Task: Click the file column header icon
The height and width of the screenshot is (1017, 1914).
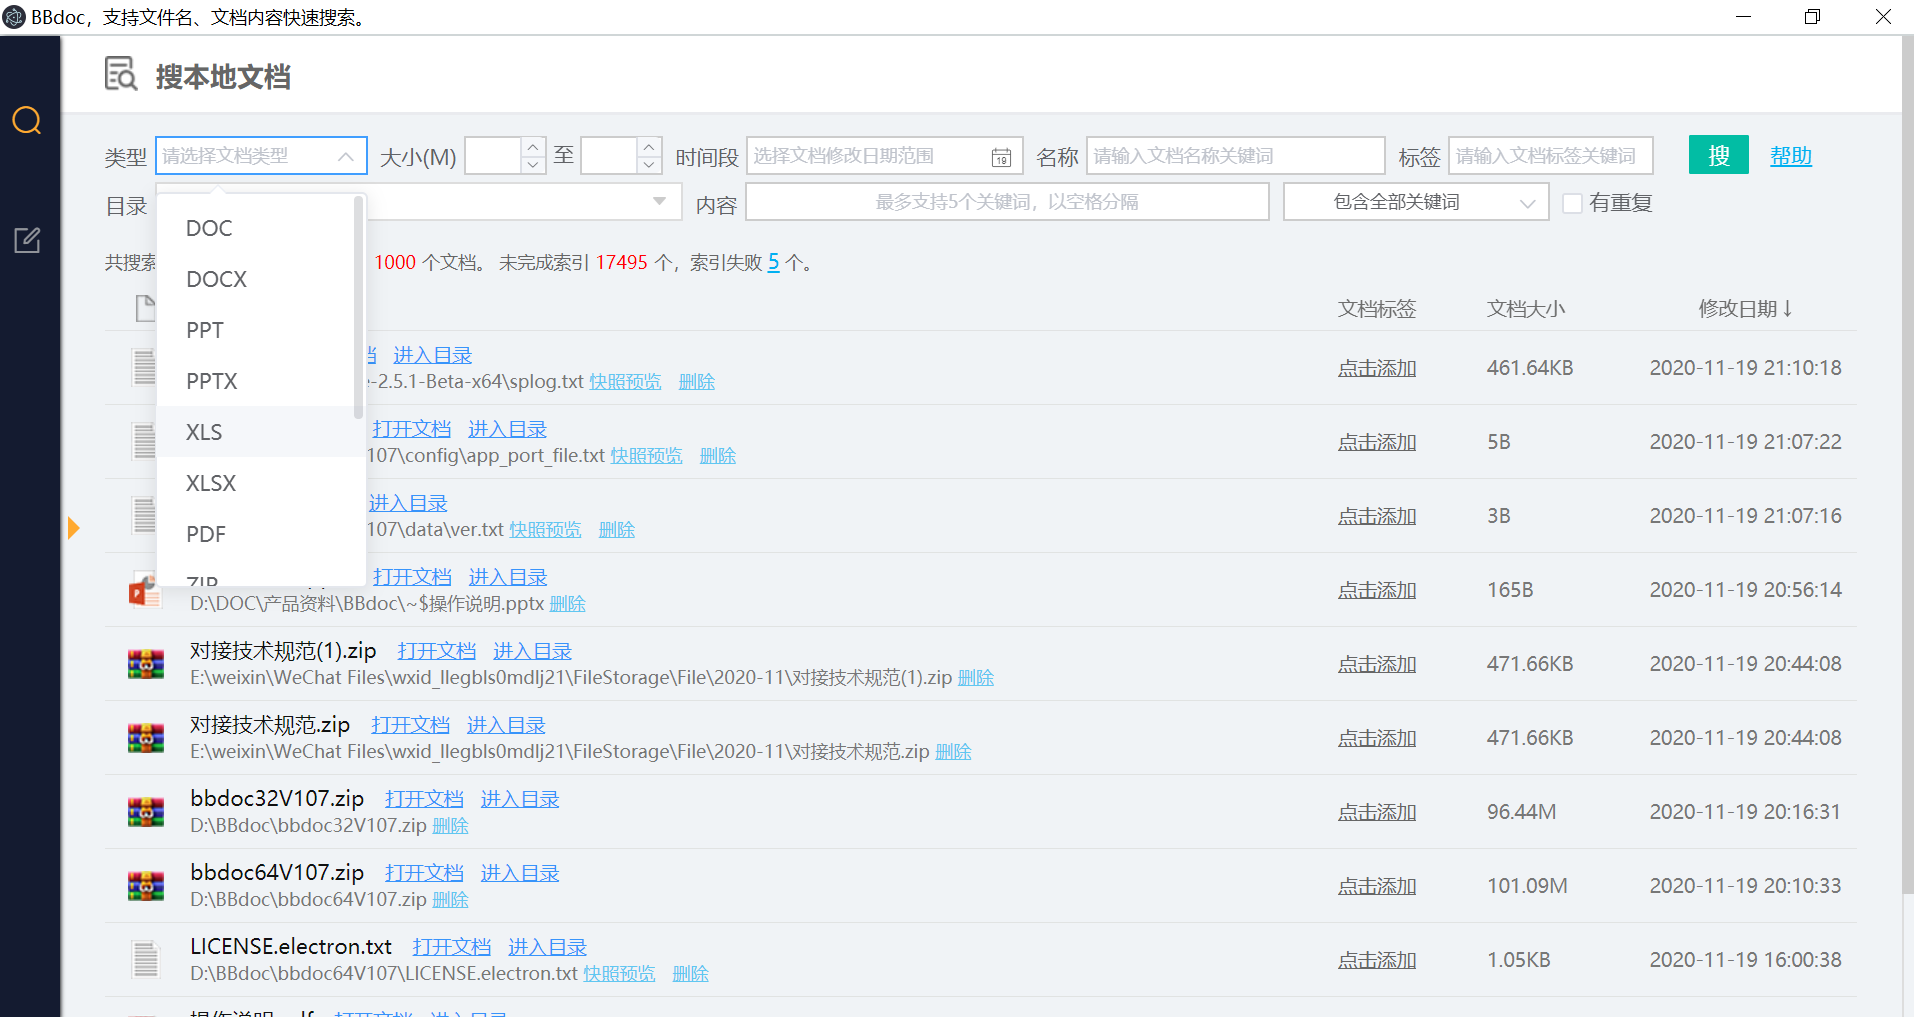Action: [x=146, y=309]
